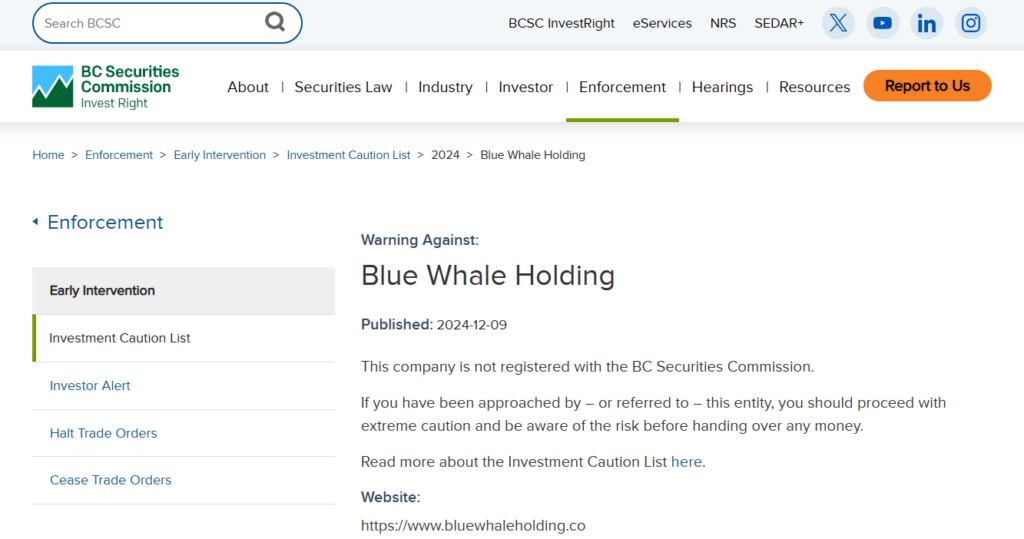Click the Report to Us button
The image size is (1024, 539).
[927, 86]
